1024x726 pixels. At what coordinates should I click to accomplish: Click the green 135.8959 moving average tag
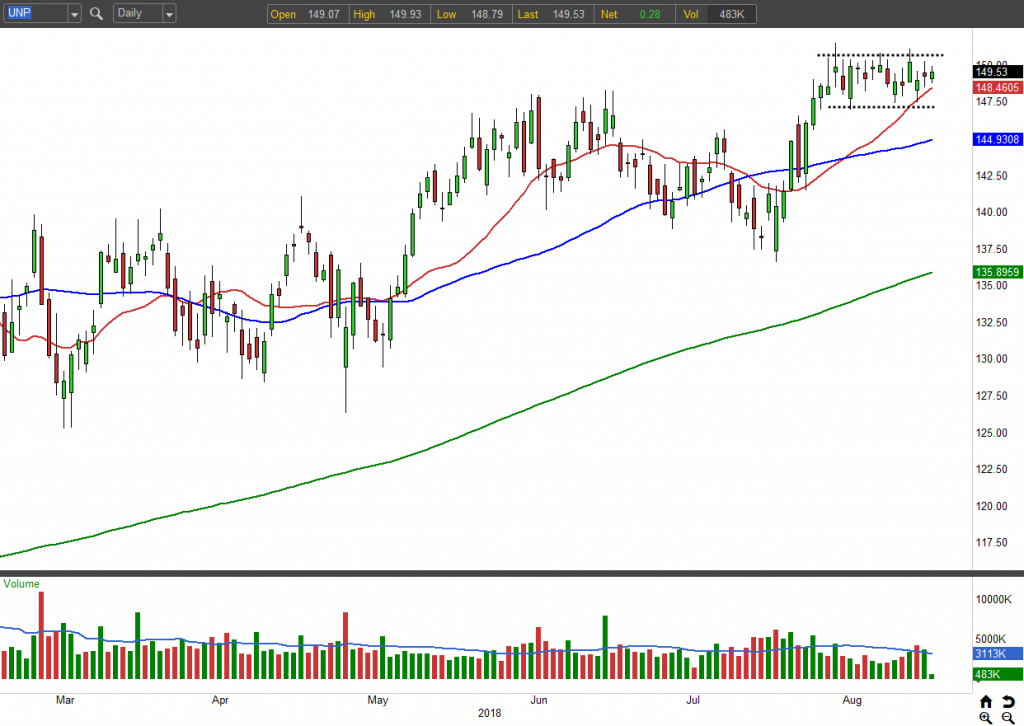click(x=997, y=272)
